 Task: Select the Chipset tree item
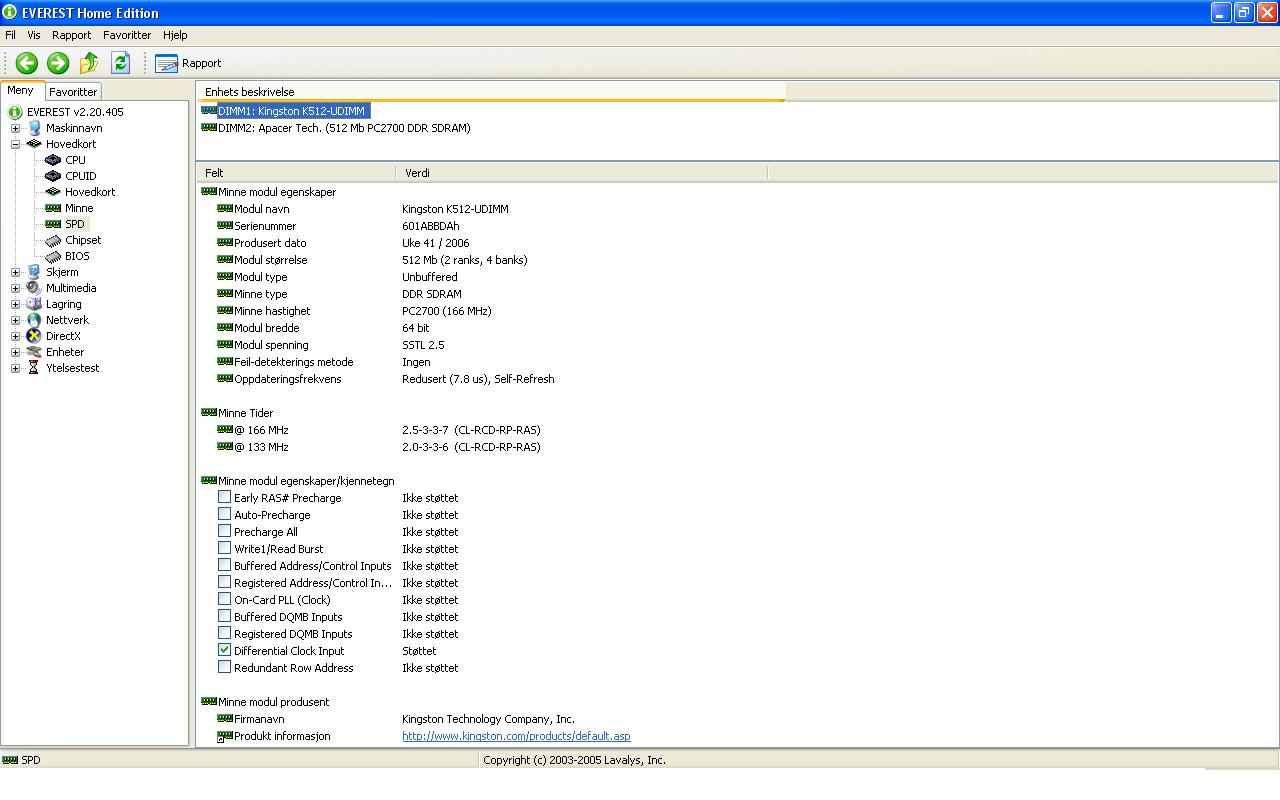(x=83, y=240)
